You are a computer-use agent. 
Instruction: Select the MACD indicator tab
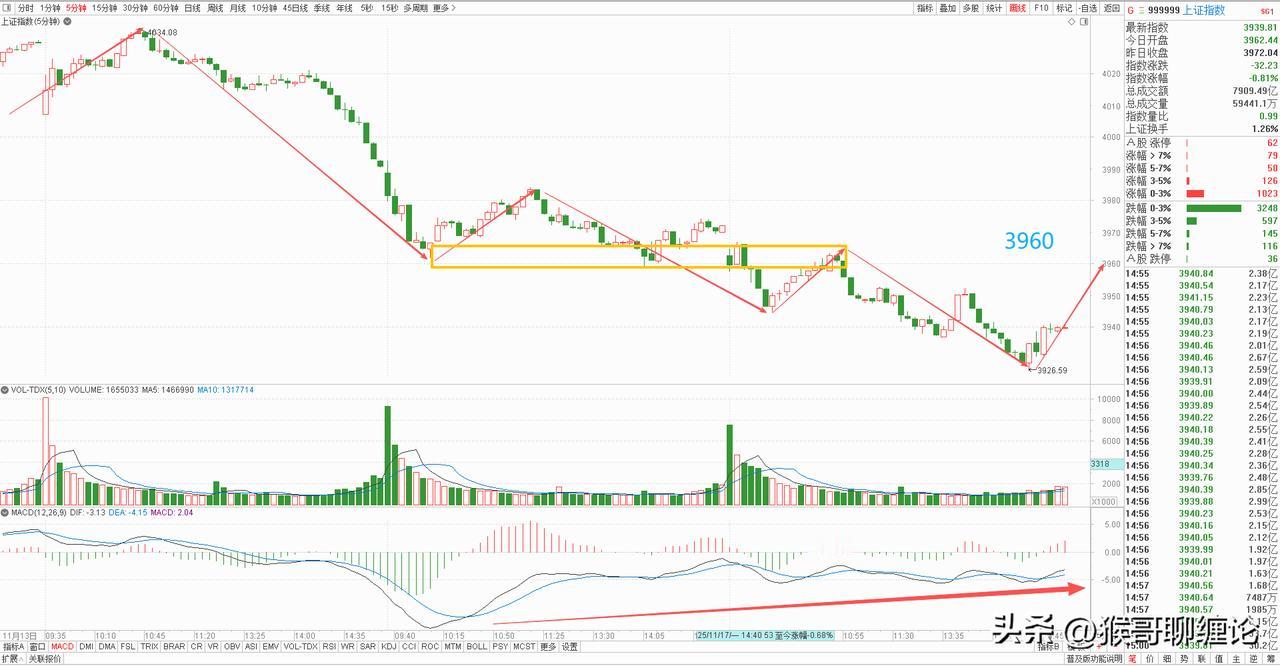pos(62,646)
